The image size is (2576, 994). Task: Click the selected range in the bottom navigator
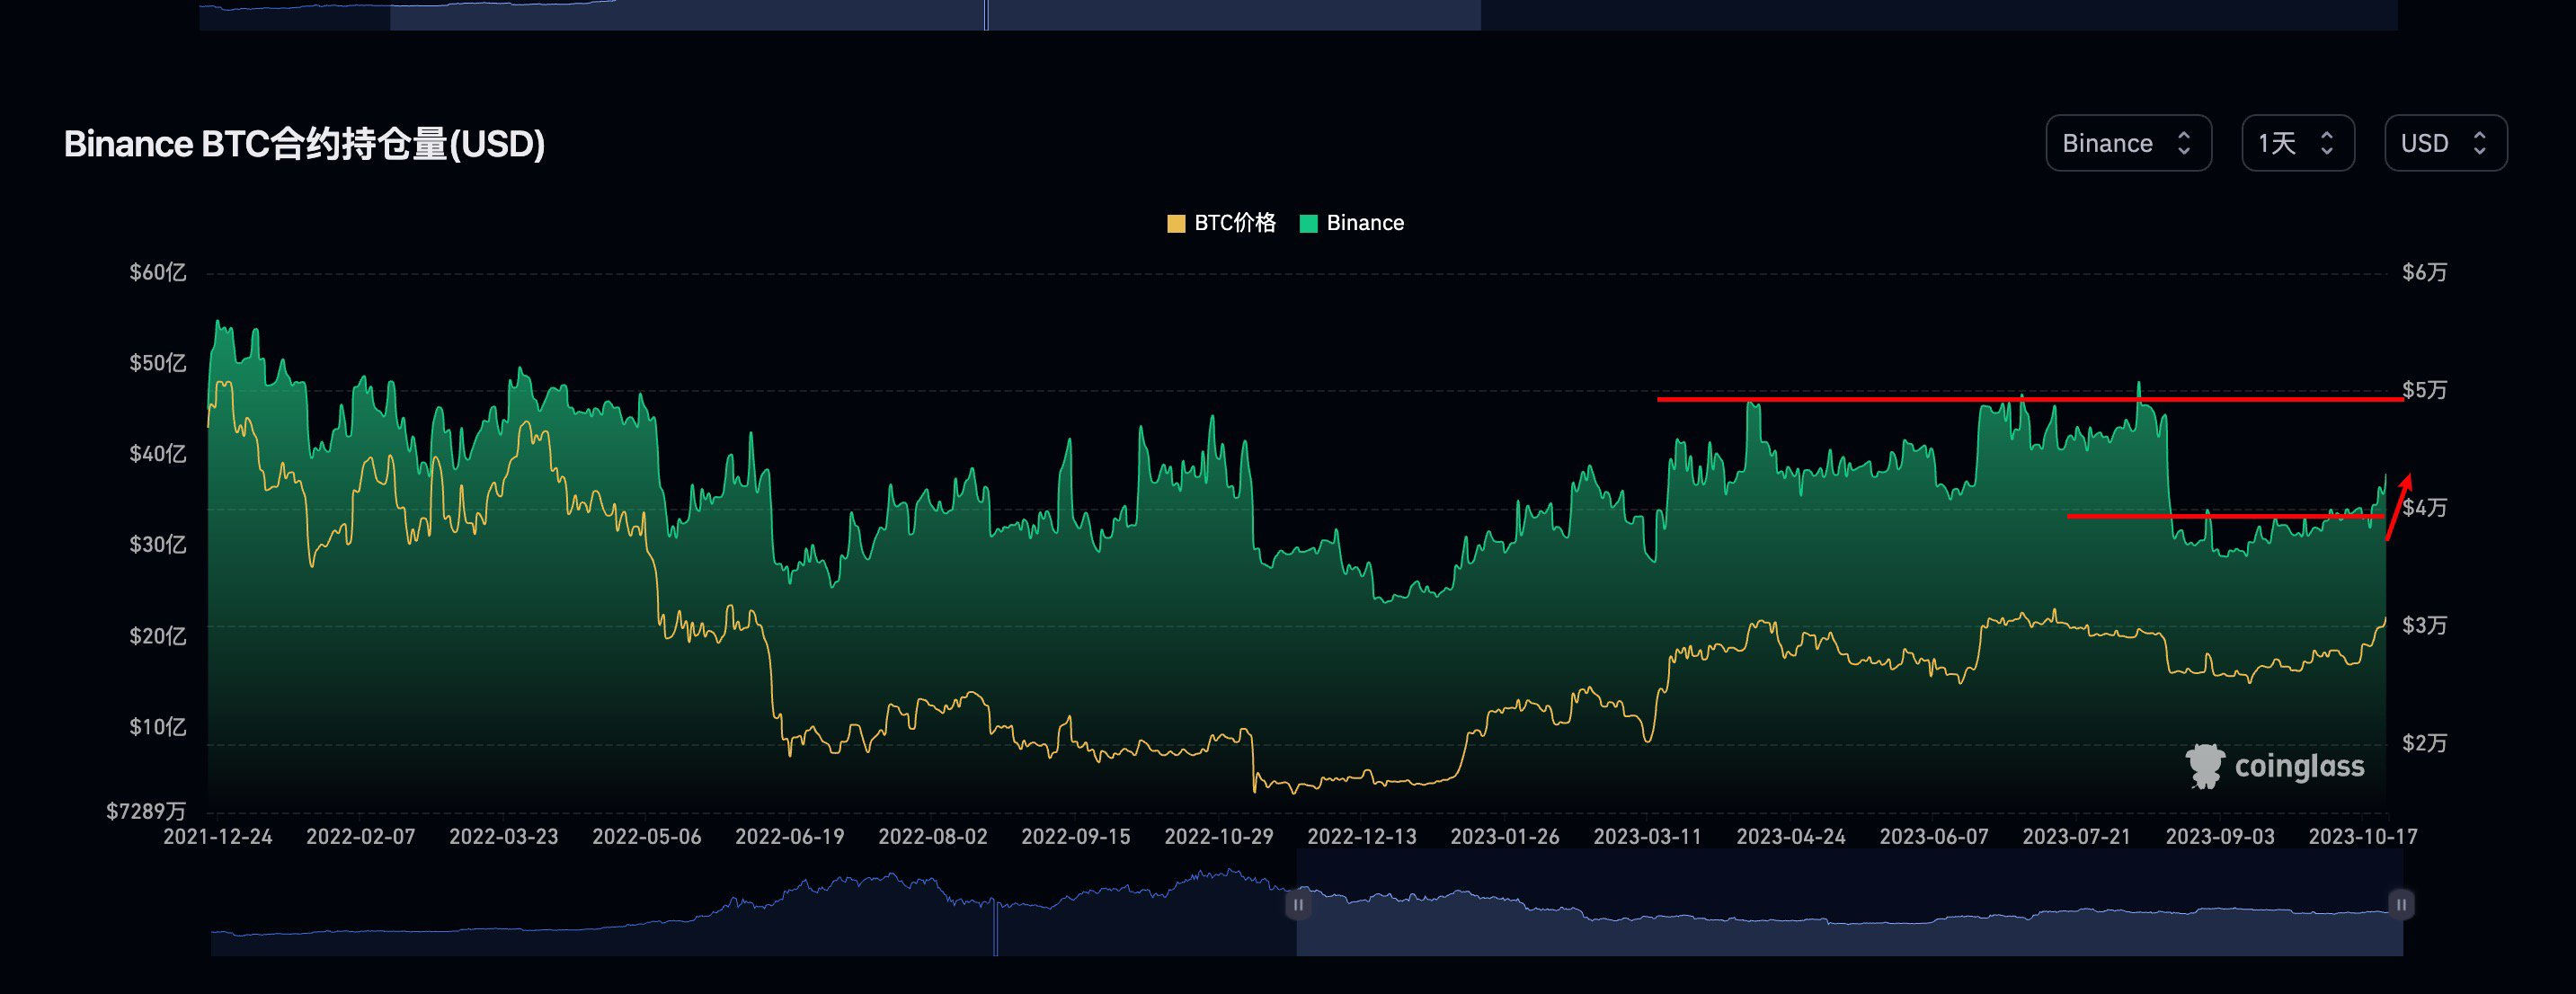(x=1850, y=903)
